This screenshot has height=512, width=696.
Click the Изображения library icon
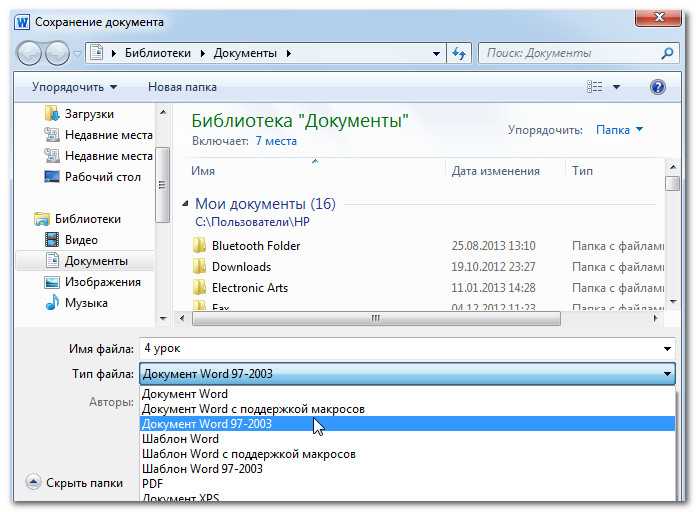[52, 282]
